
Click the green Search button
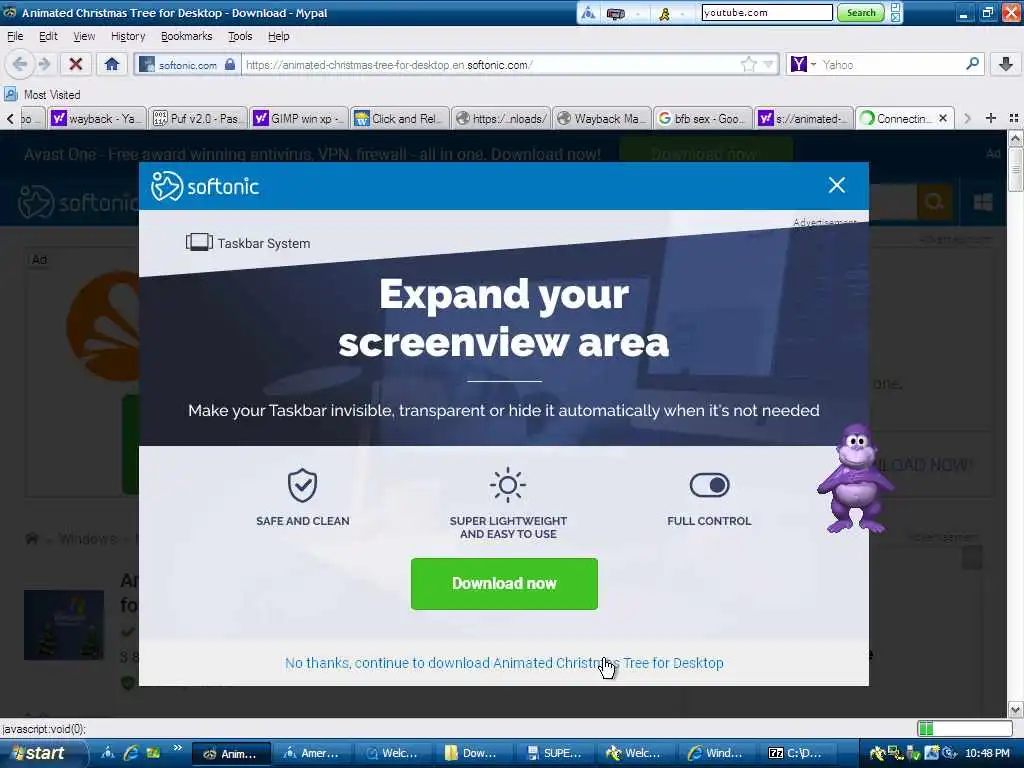(861, 12)
